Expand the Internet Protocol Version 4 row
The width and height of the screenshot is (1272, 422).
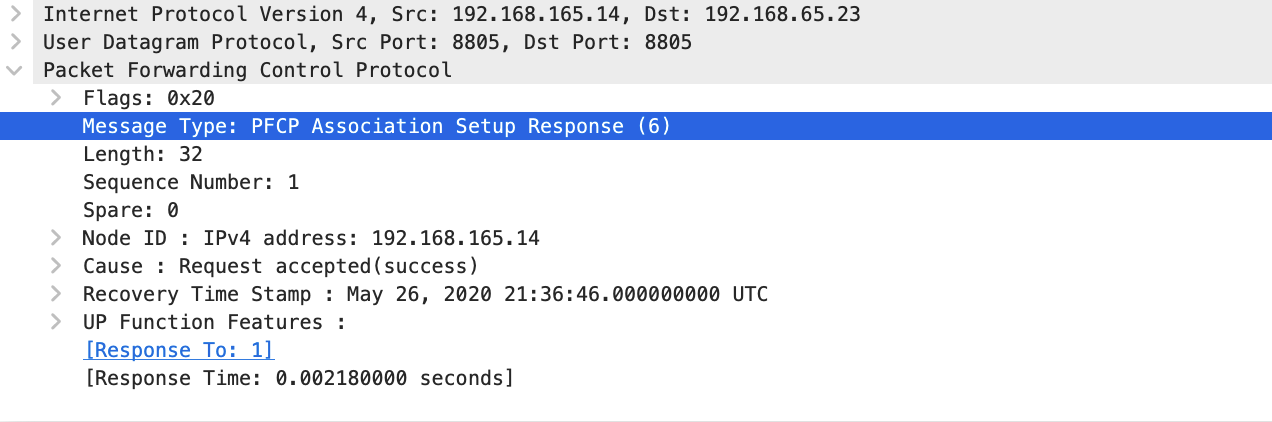pos(15,14)
